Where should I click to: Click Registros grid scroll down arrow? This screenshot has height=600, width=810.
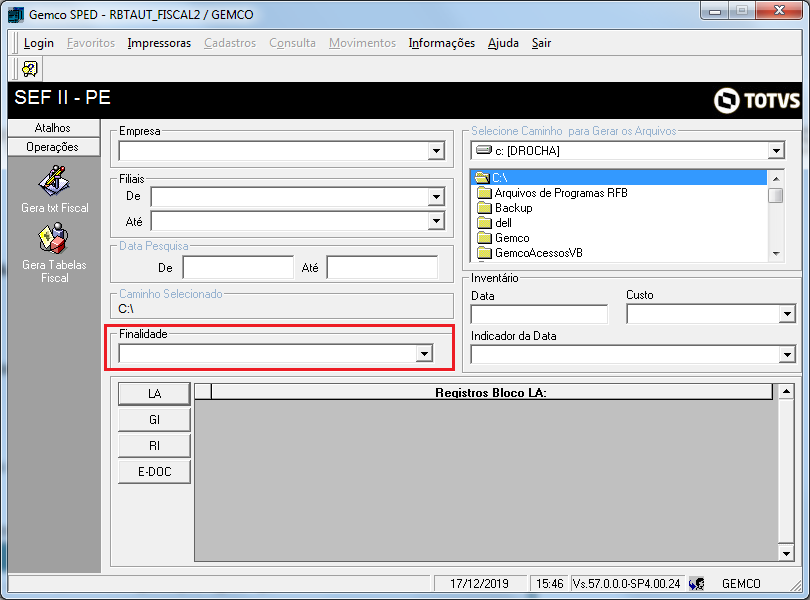(x=786, y=553)
